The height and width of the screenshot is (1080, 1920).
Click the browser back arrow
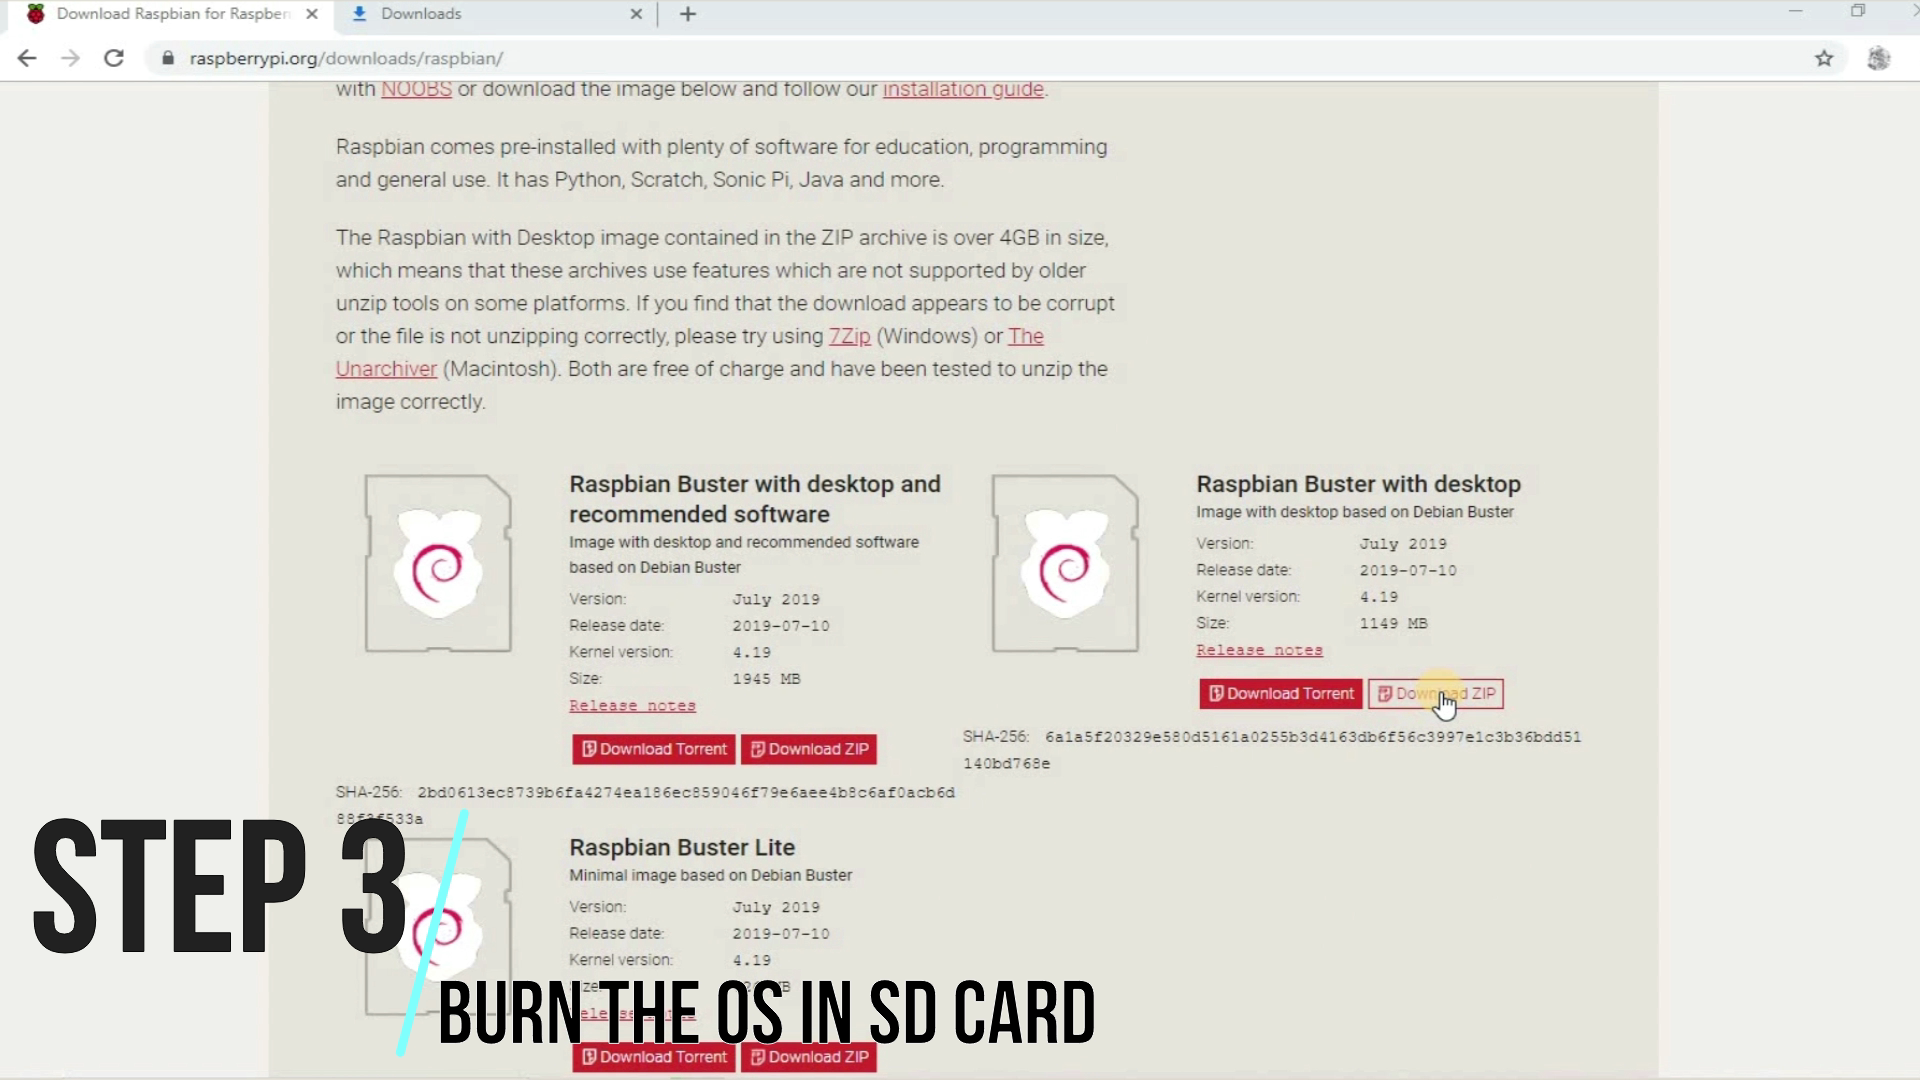(x=27, y=58)
